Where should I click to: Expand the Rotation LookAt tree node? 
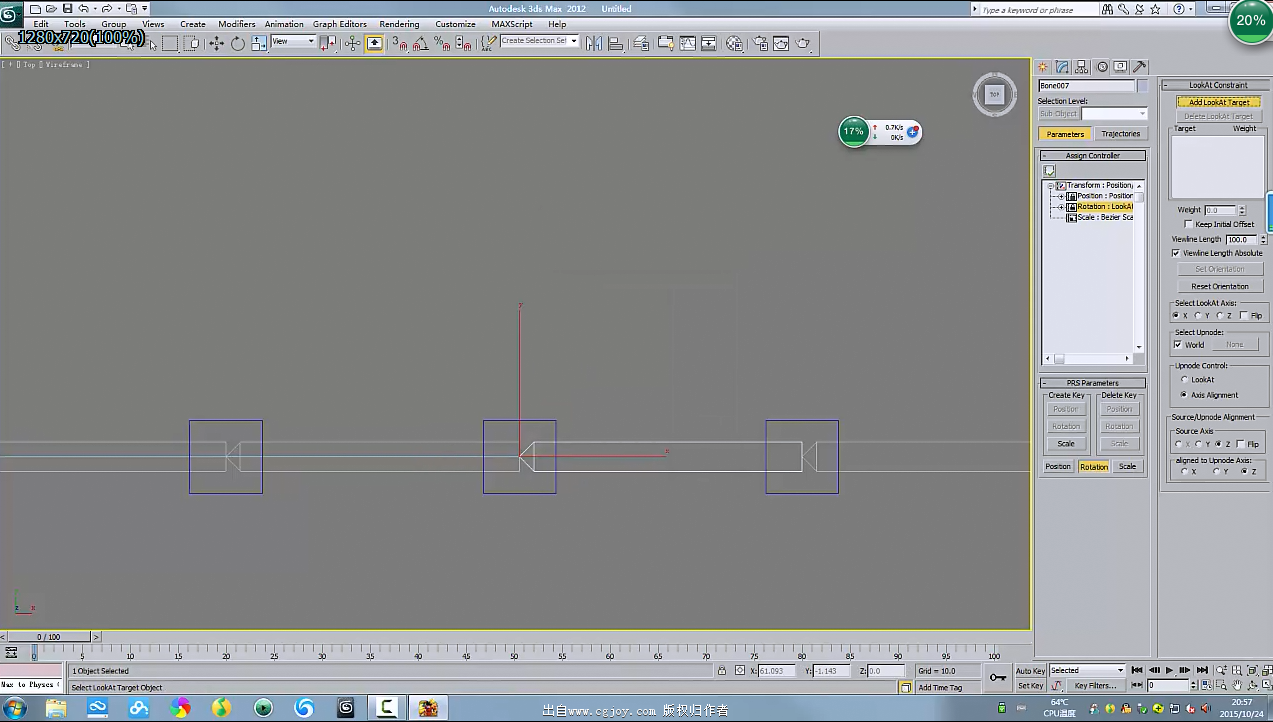click(1061, 207)
